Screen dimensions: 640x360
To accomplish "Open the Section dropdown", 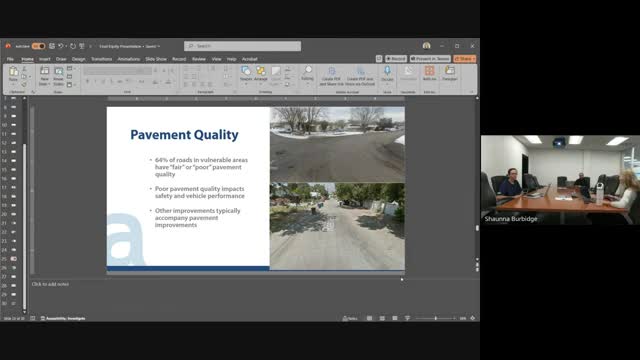I will pos(71,84).
